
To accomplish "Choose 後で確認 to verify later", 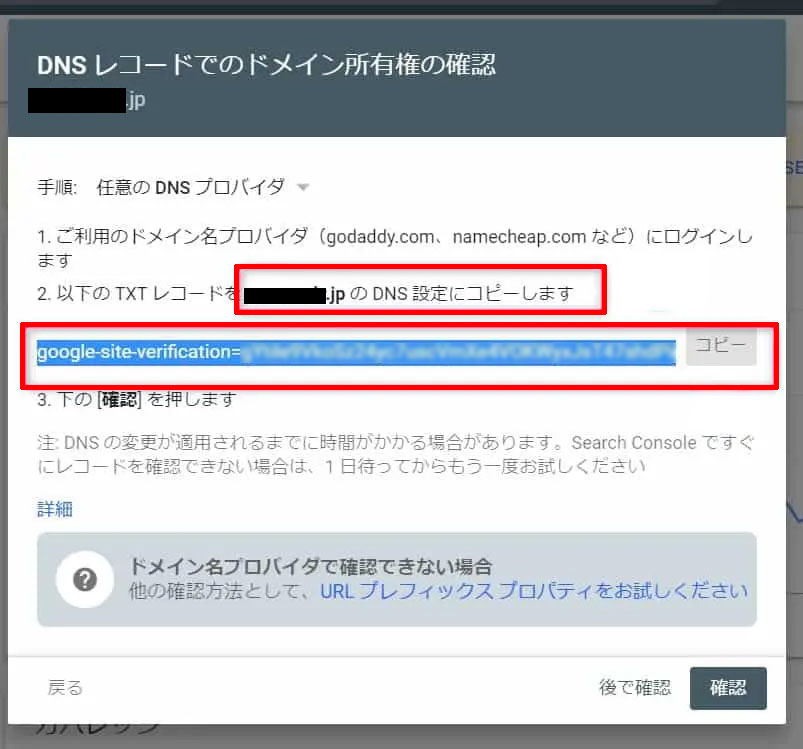I will coord(634,687).
